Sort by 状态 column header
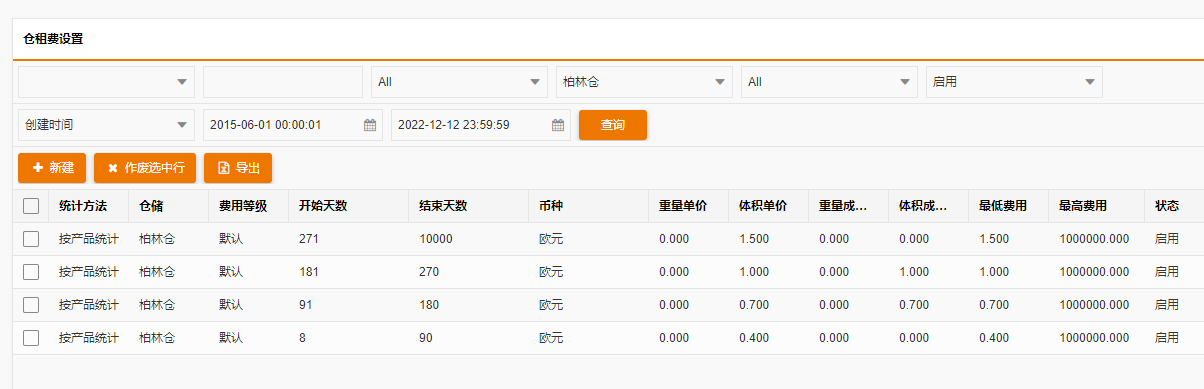This screenshot has height=389, width=1204. tap(1174, 206)
